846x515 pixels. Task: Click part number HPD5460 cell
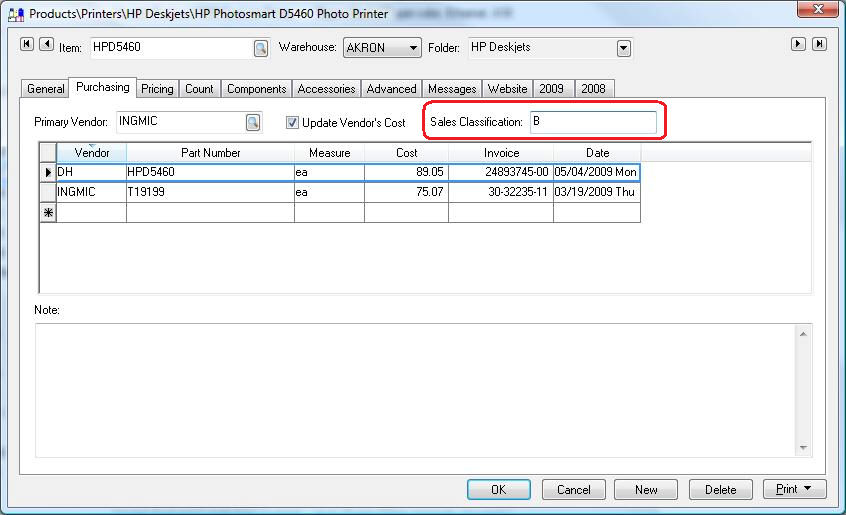pyautogui.click(x=210, y=173)
